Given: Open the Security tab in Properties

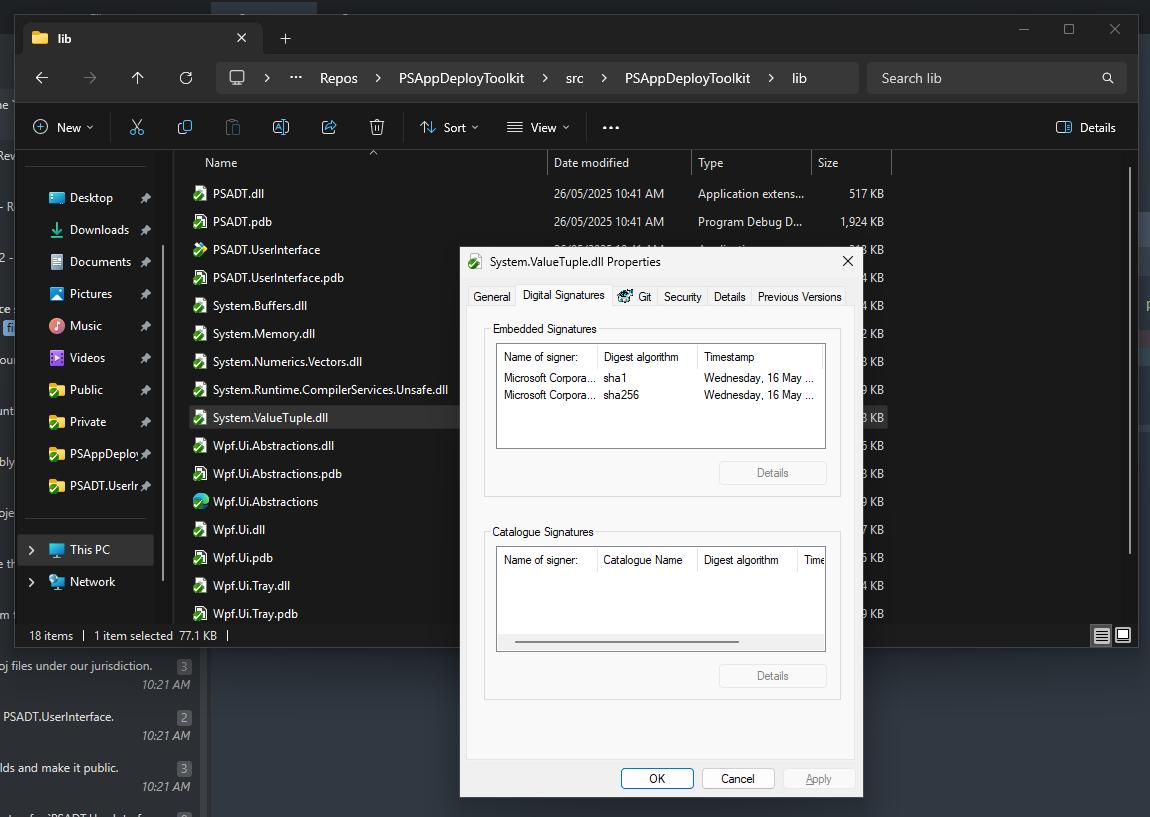Looking at the screenshot, I should pos(682,297).
